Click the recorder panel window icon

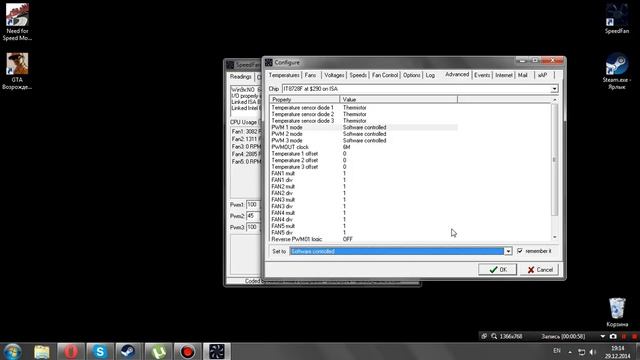point(484,336)
